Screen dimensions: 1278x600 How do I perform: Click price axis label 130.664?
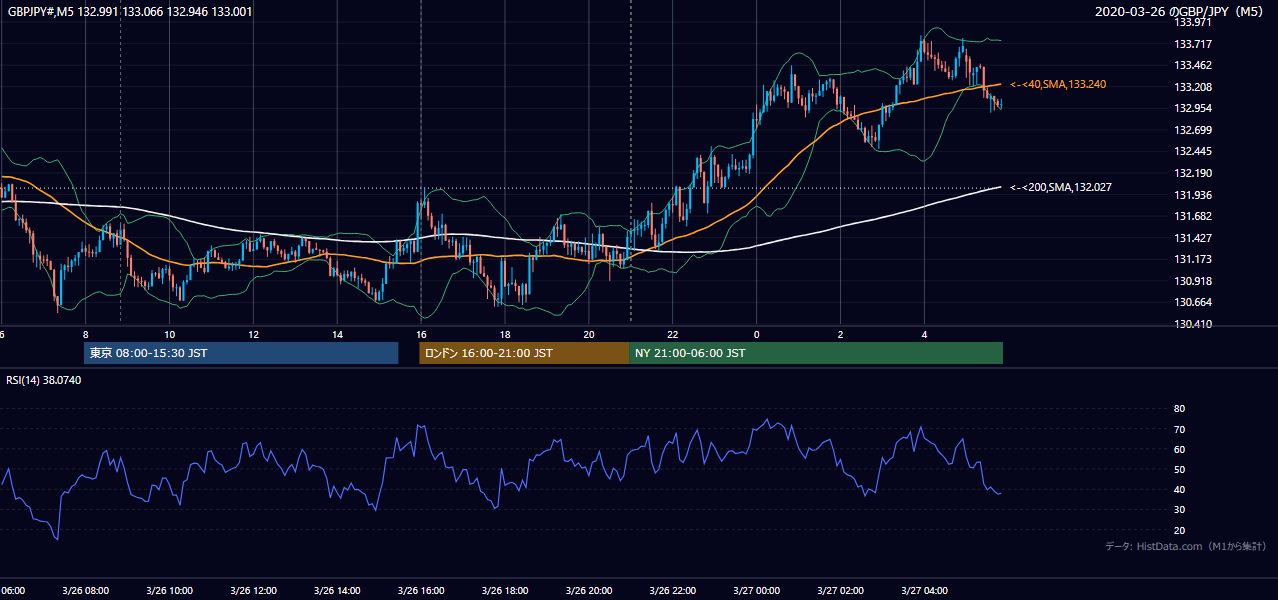(x=1193, y=303)
